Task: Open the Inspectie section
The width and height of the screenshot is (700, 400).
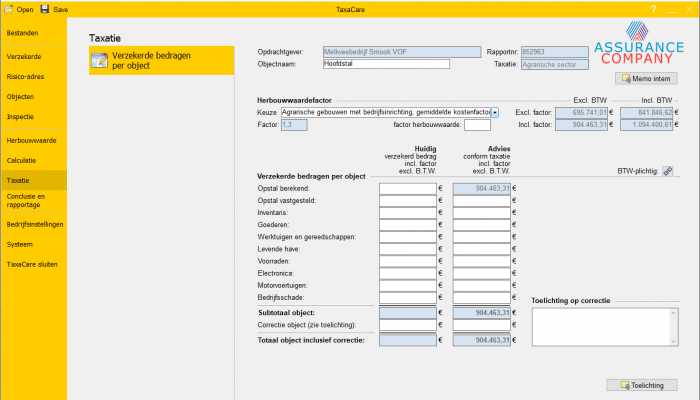Action: (x=20, y=117)
